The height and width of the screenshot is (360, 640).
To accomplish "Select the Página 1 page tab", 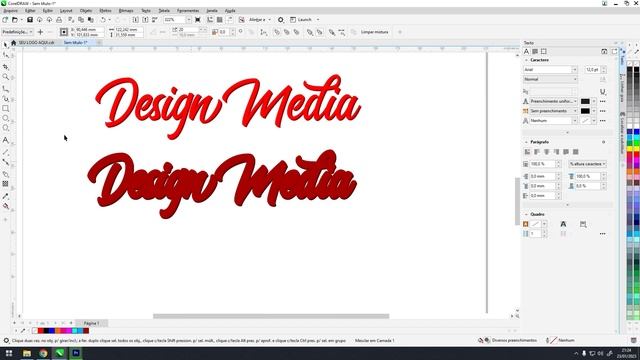I will [91, 323].
